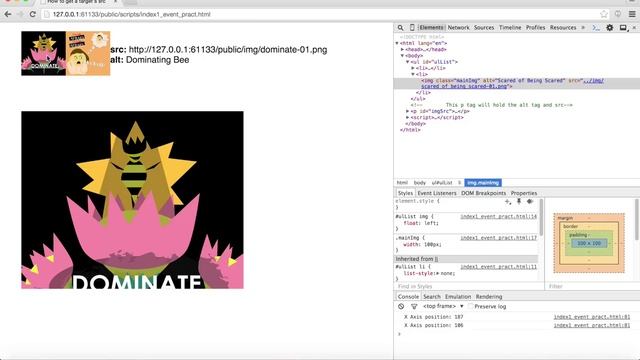Open source link index1_event_pract.html:14

coord(498,216)
